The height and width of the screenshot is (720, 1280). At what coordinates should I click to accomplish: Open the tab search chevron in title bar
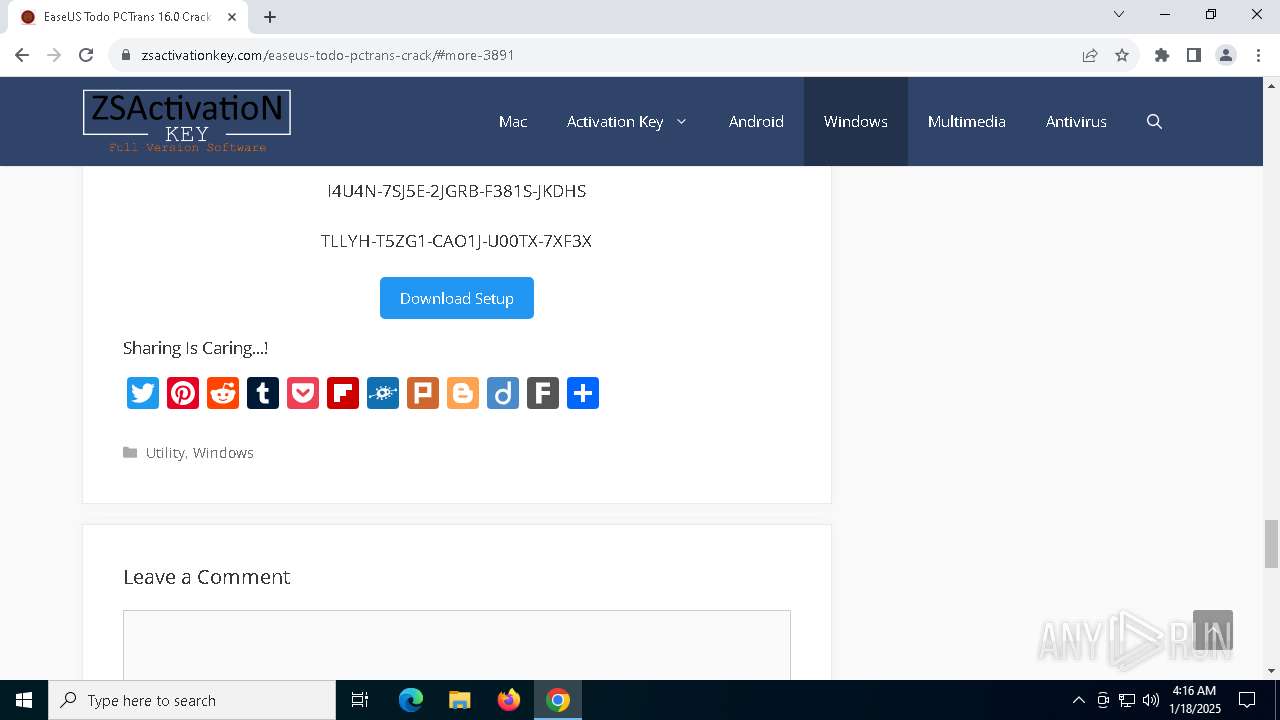(x=1119, y=14)
